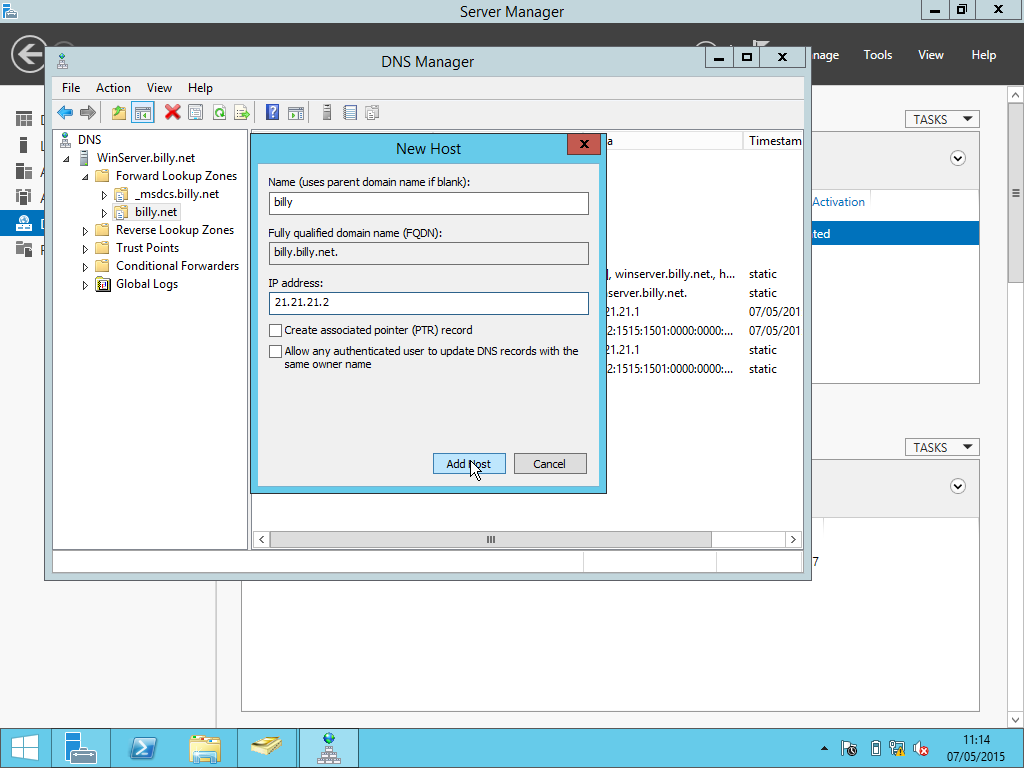Click the stacked documents icon in DNS toolbar

372,112
